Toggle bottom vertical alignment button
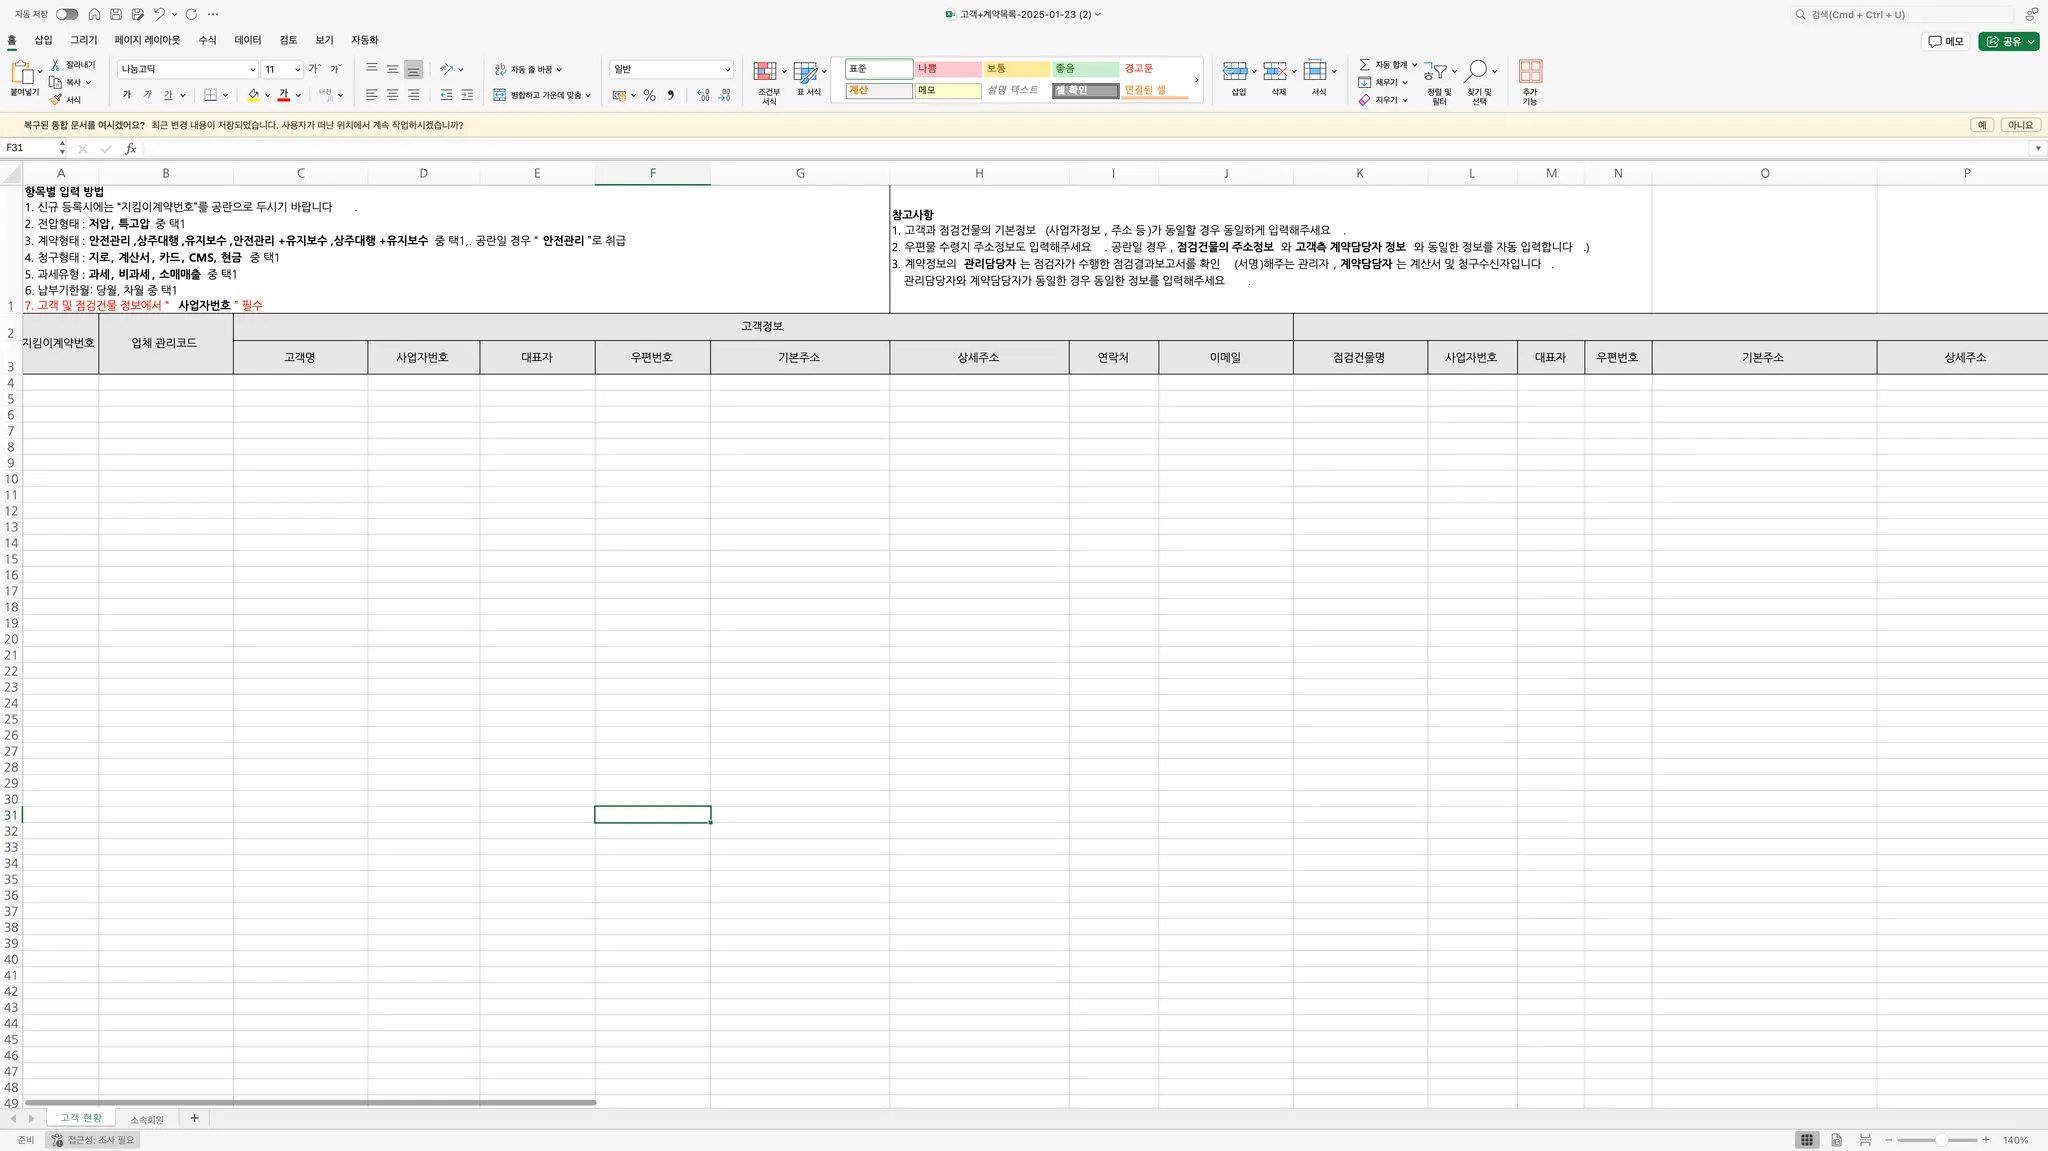The image size is (2048, 1151). (413, 69)
